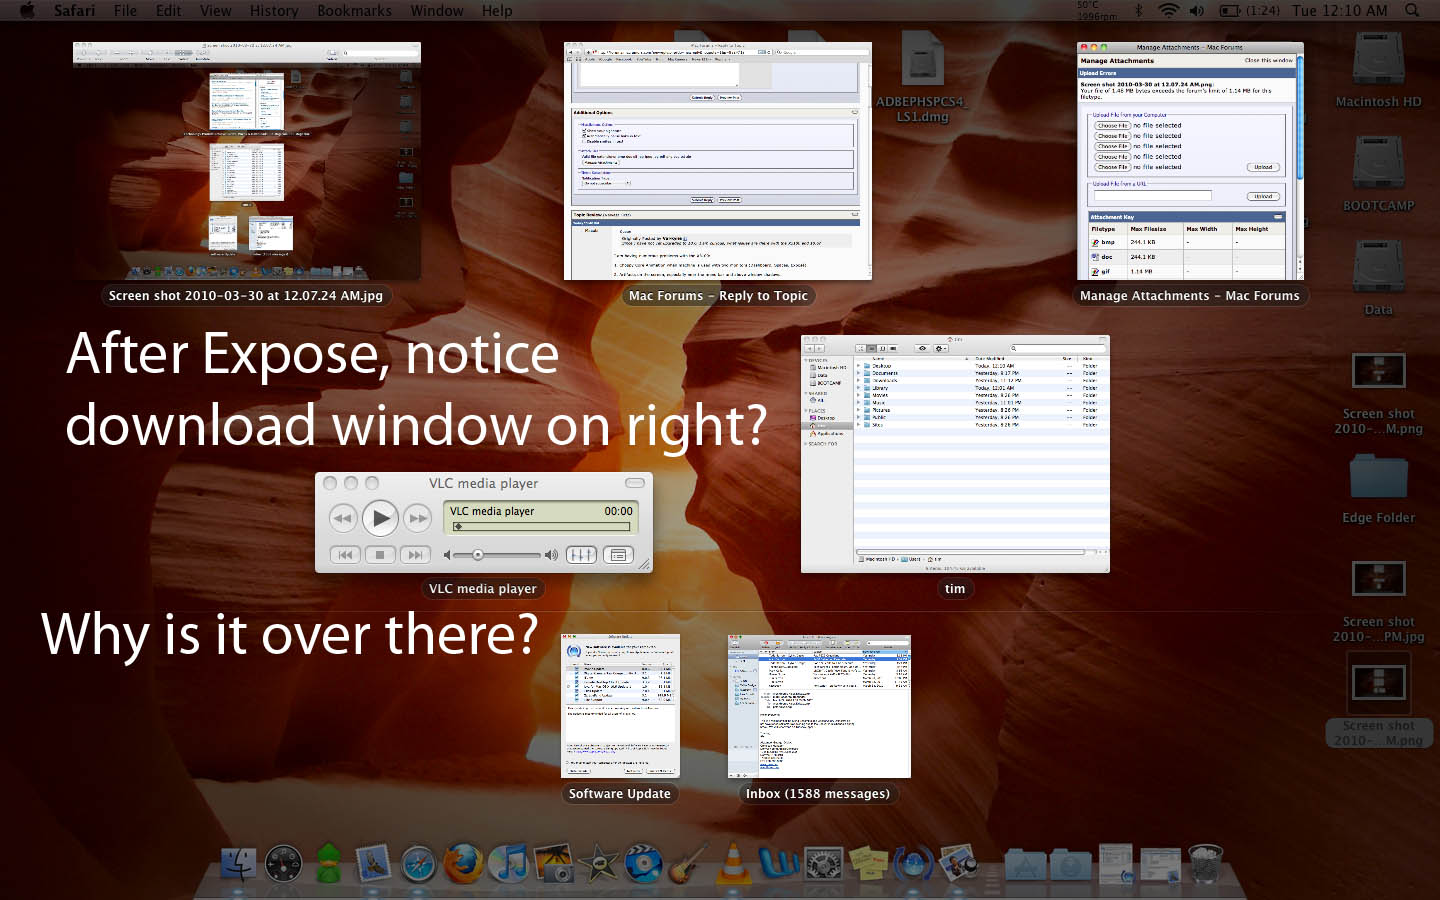Click the Software Update Expose label
1440x900 pixels.
point(620,793)
